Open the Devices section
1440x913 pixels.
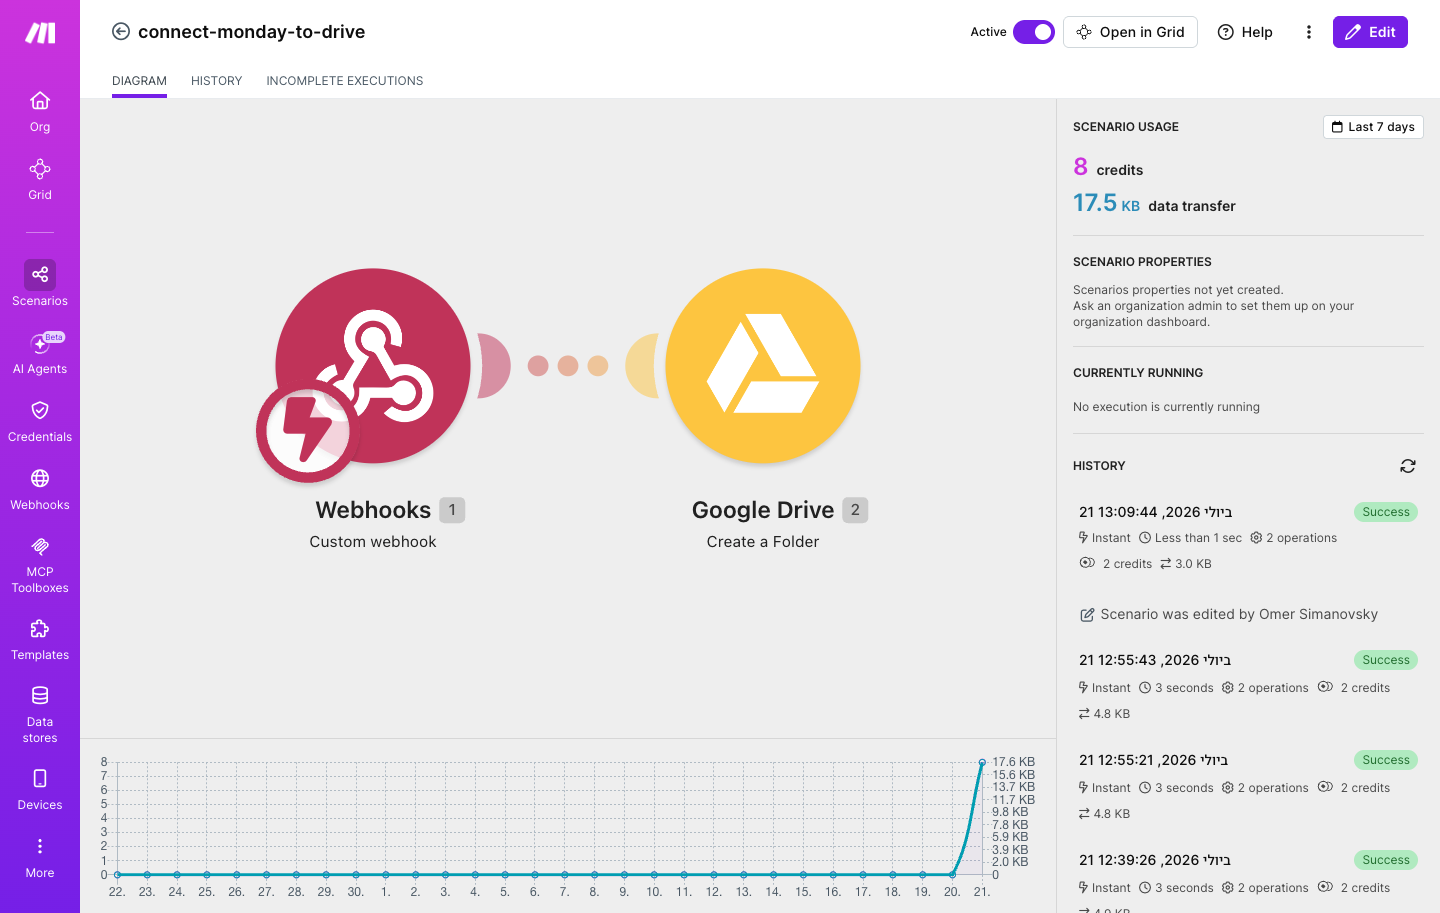click(40, 789)
